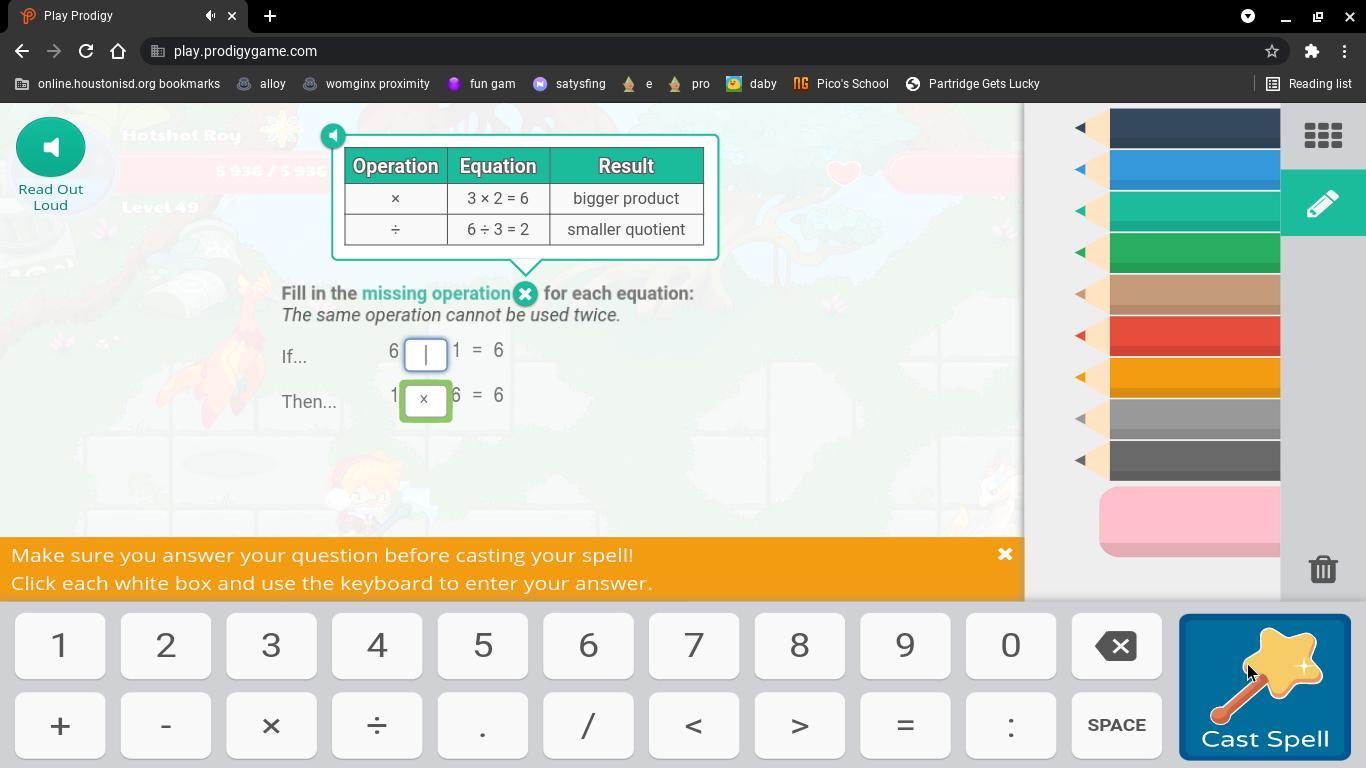The width and height of the screenshot is (1366, 768).
Task: Open the womginx proximity bookmark
Action: coord(366,84)
